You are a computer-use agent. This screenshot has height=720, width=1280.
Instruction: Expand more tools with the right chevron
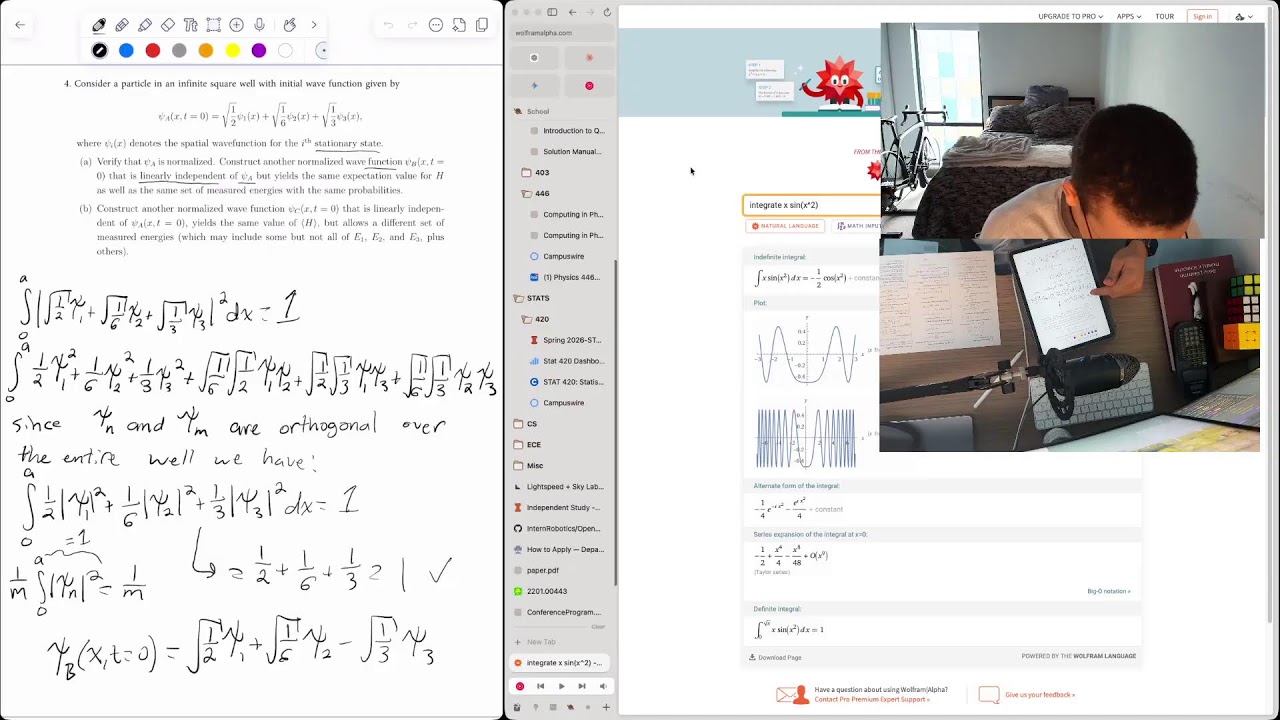click(314, 25)
